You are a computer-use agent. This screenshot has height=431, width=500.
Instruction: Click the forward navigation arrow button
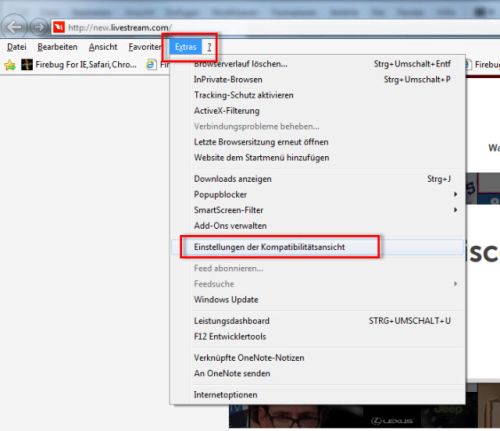(x=39, y=27)
